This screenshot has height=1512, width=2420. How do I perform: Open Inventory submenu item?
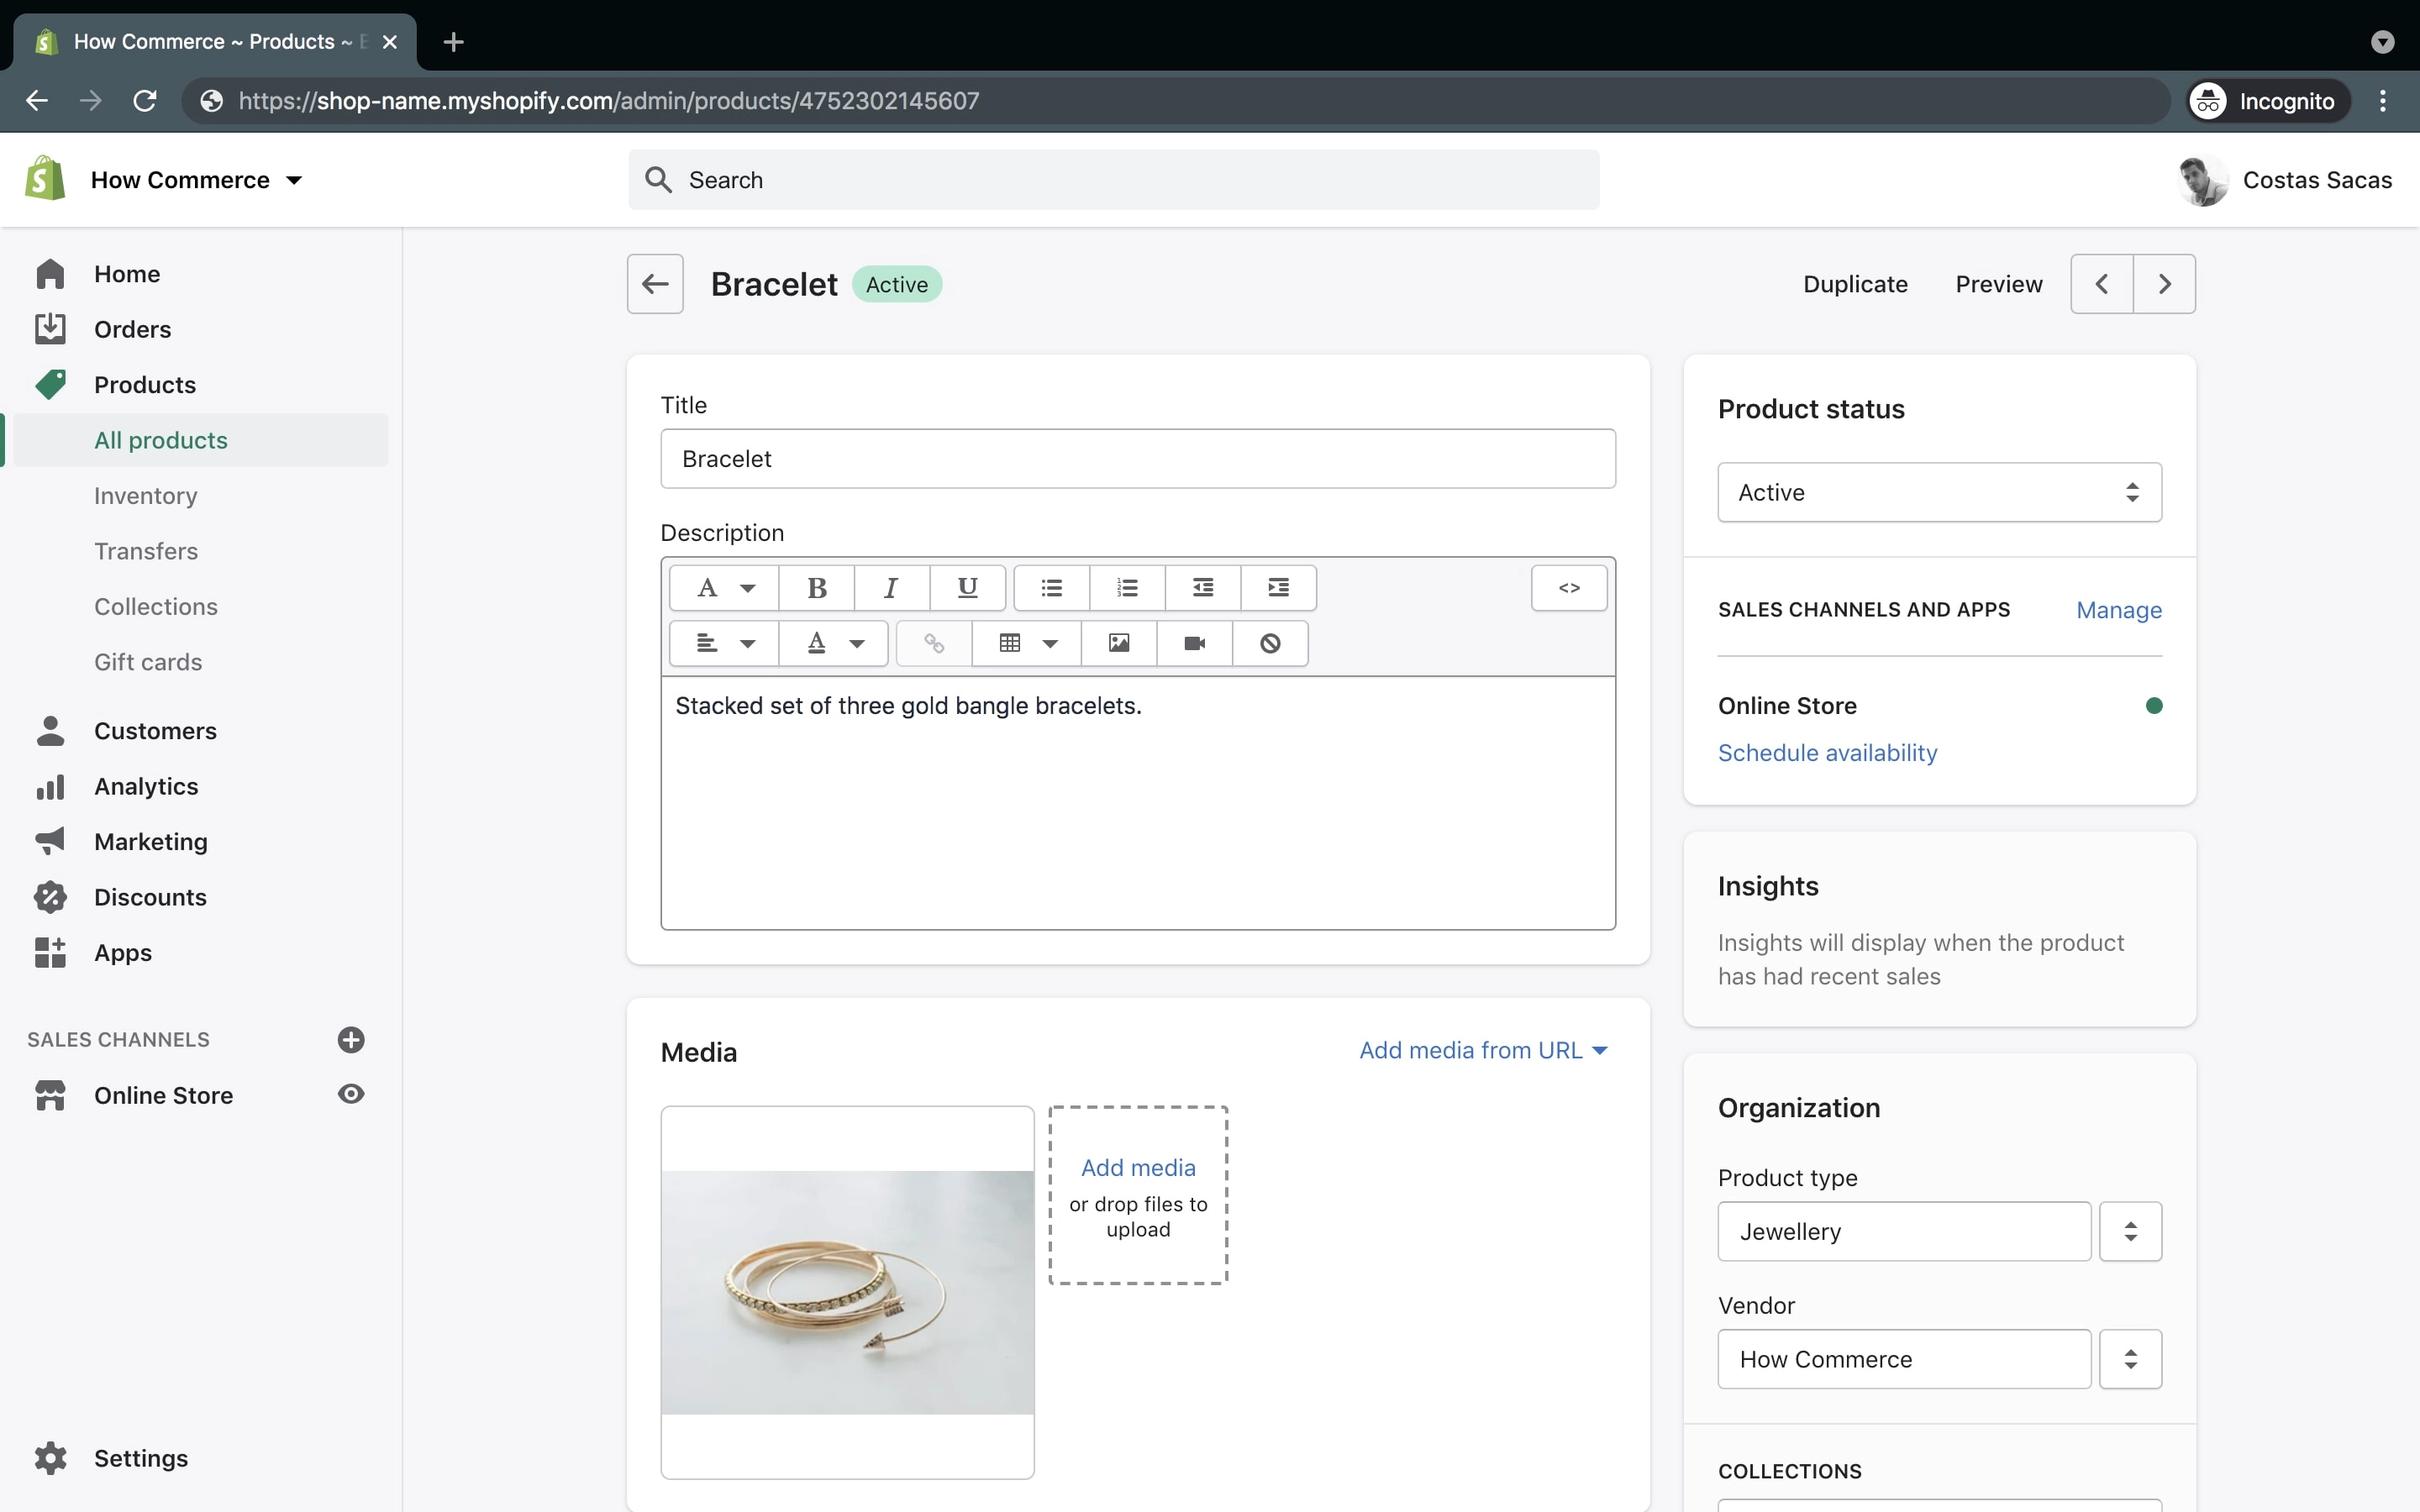[x=146, y=496]
